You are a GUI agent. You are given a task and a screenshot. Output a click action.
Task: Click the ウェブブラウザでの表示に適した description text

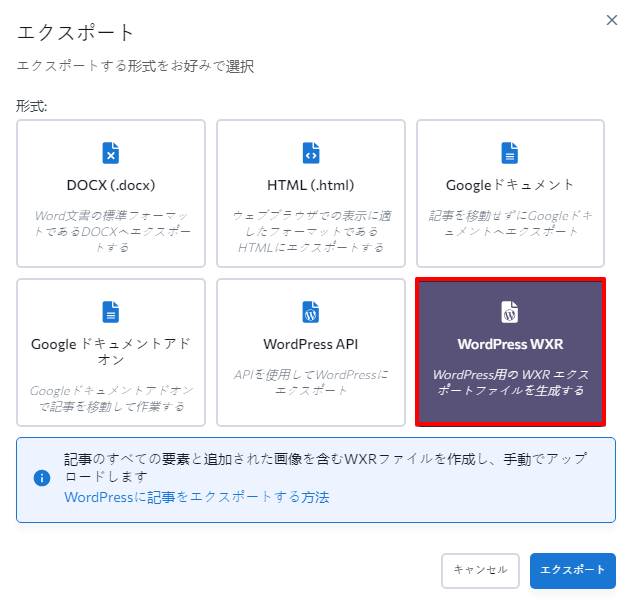311,232
